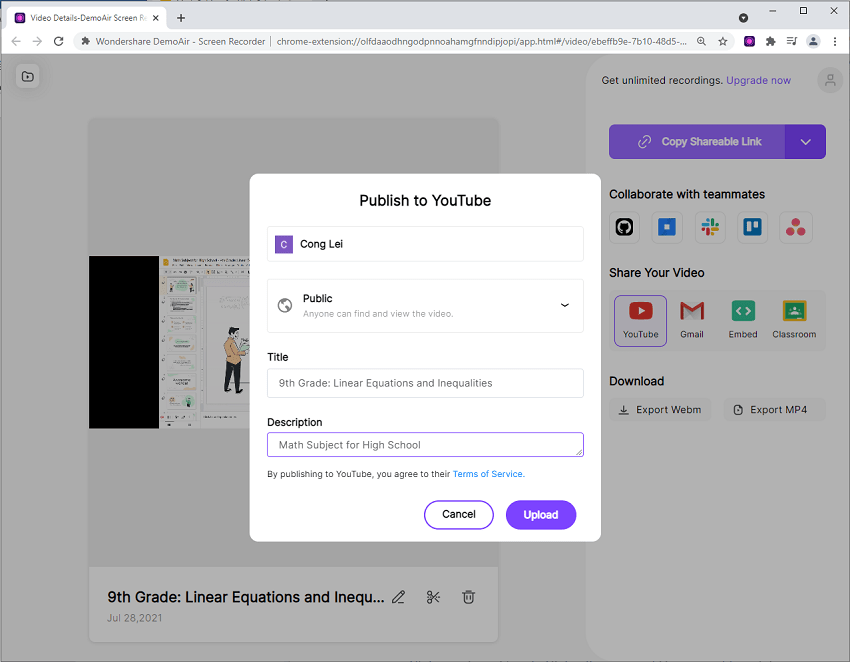The width and height of the screenshot is (850, 662).
Task: Close the Video Details browser tab
Action: point(156,18)
